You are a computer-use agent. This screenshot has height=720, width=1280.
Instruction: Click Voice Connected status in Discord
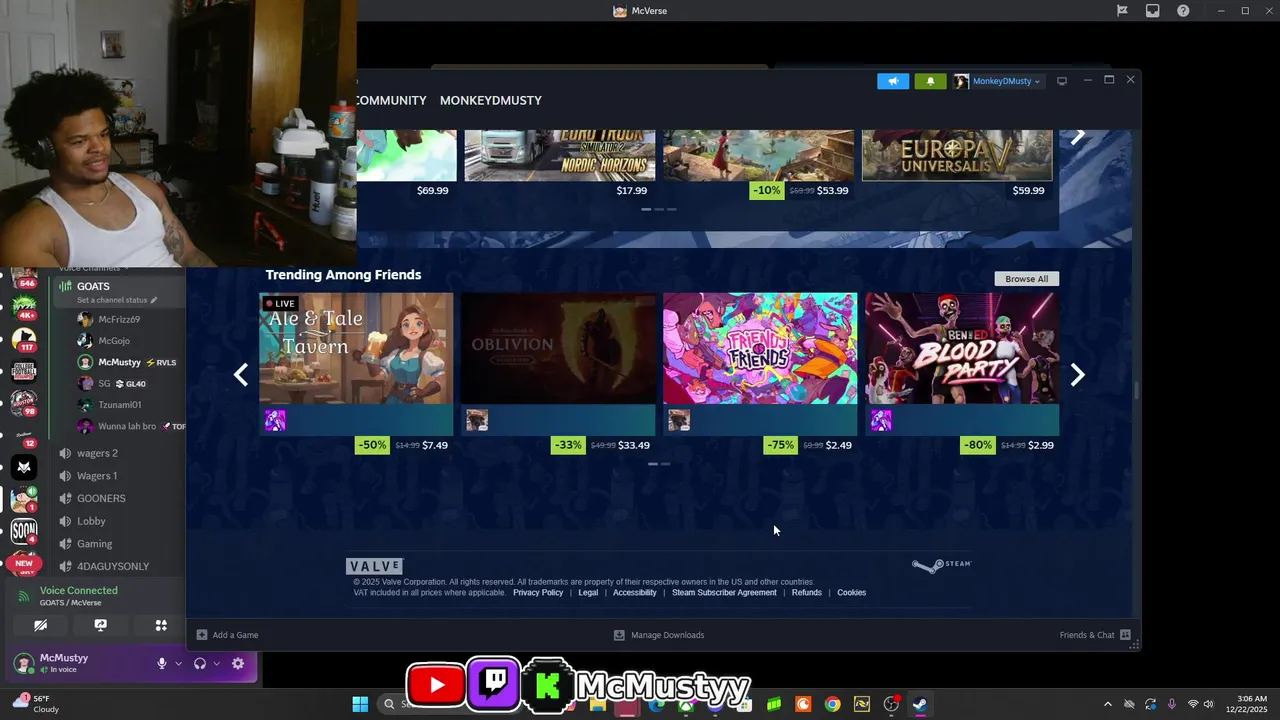click(x=78, y=590)
